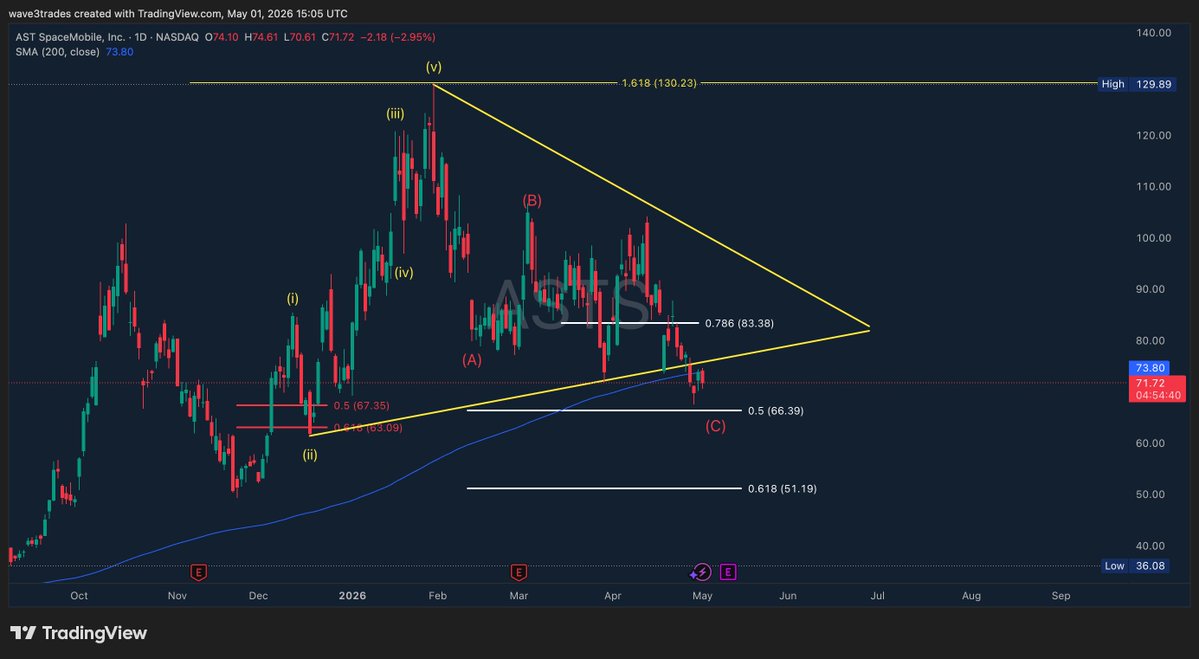
Task: Click Nov on the time axis
Action: point(177,596)
